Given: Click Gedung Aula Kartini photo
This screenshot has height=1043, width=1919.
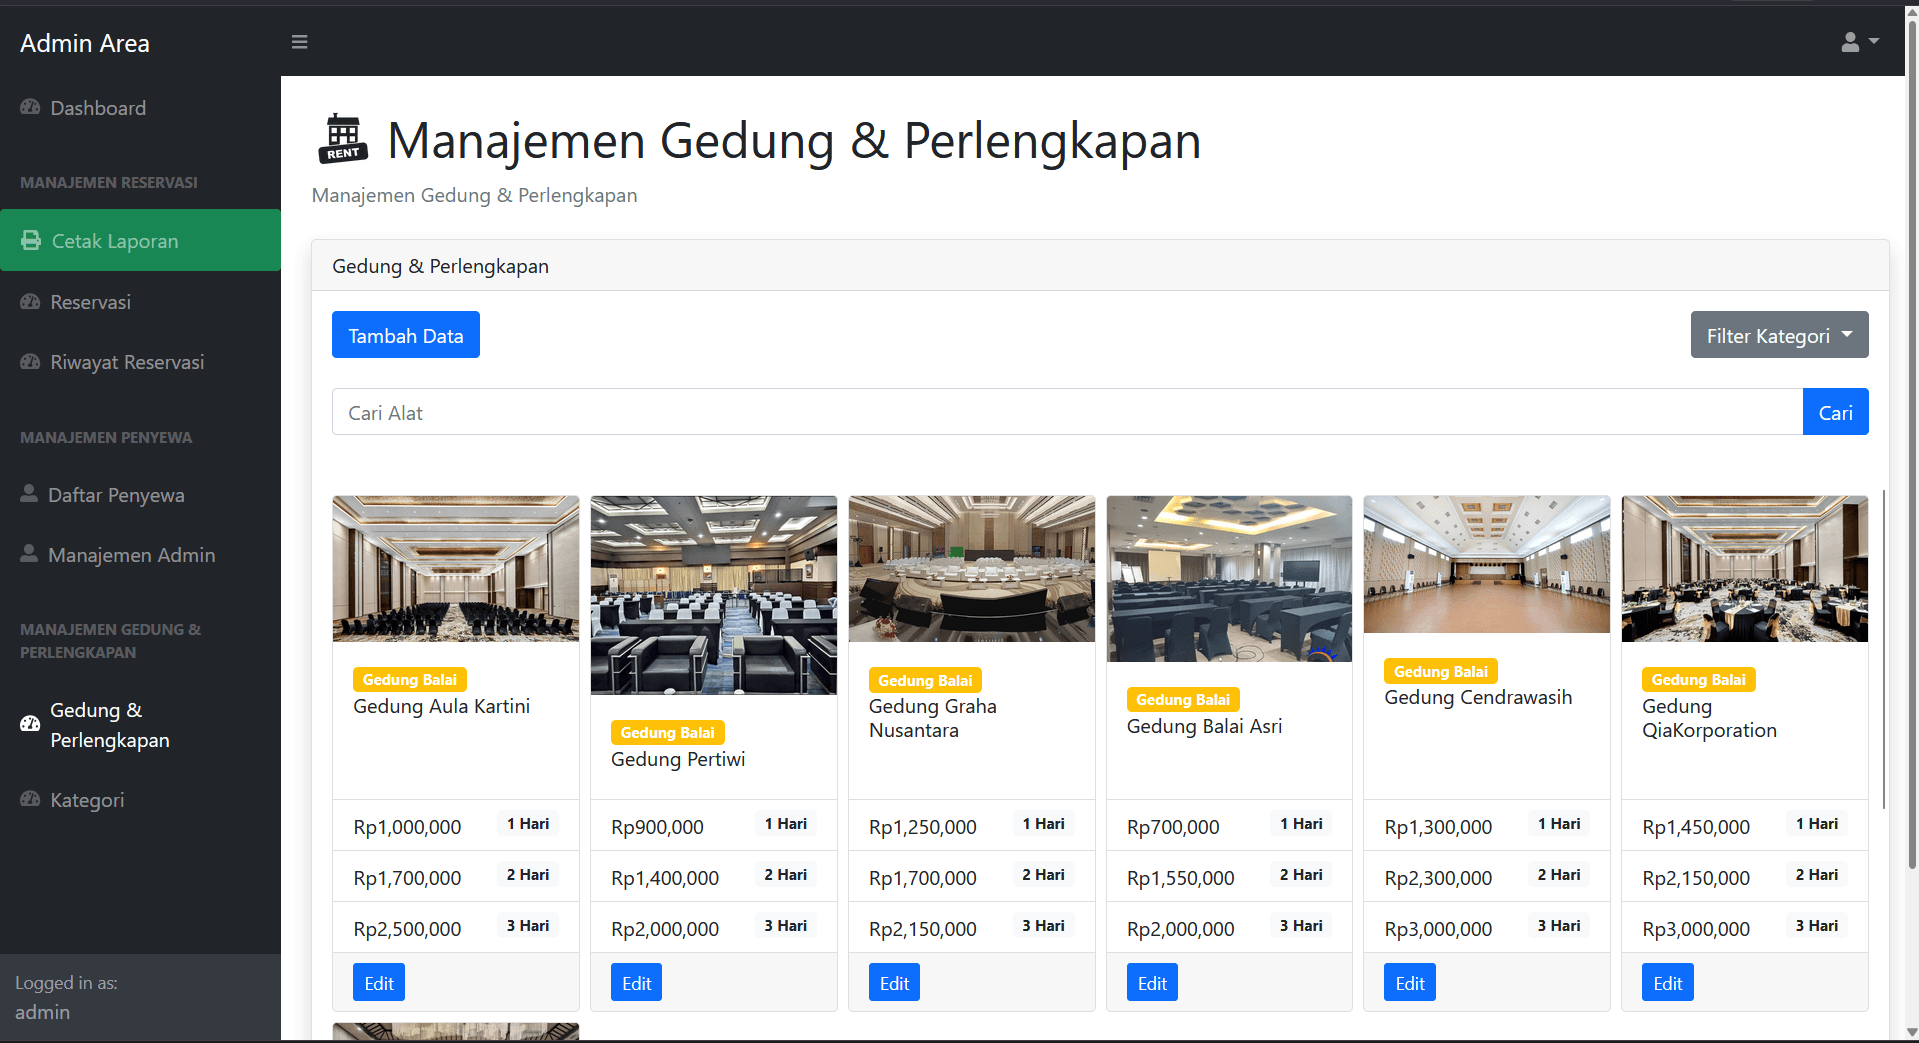Looking at the screenshot, I should point(456,569).
